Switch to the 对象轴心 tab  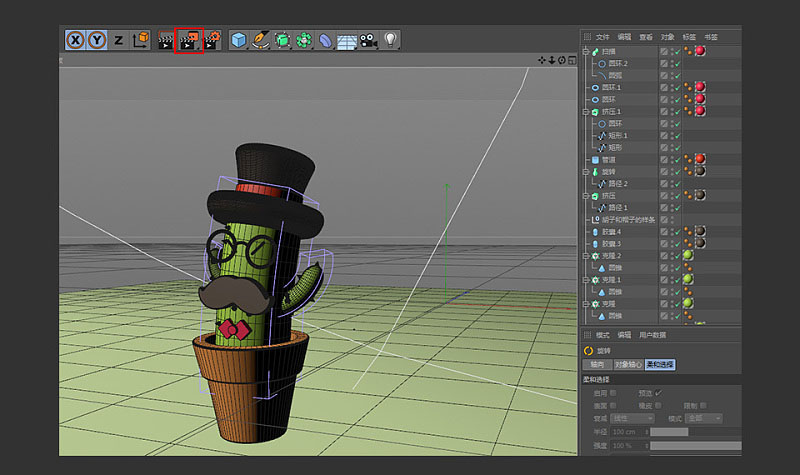[627, 364]
